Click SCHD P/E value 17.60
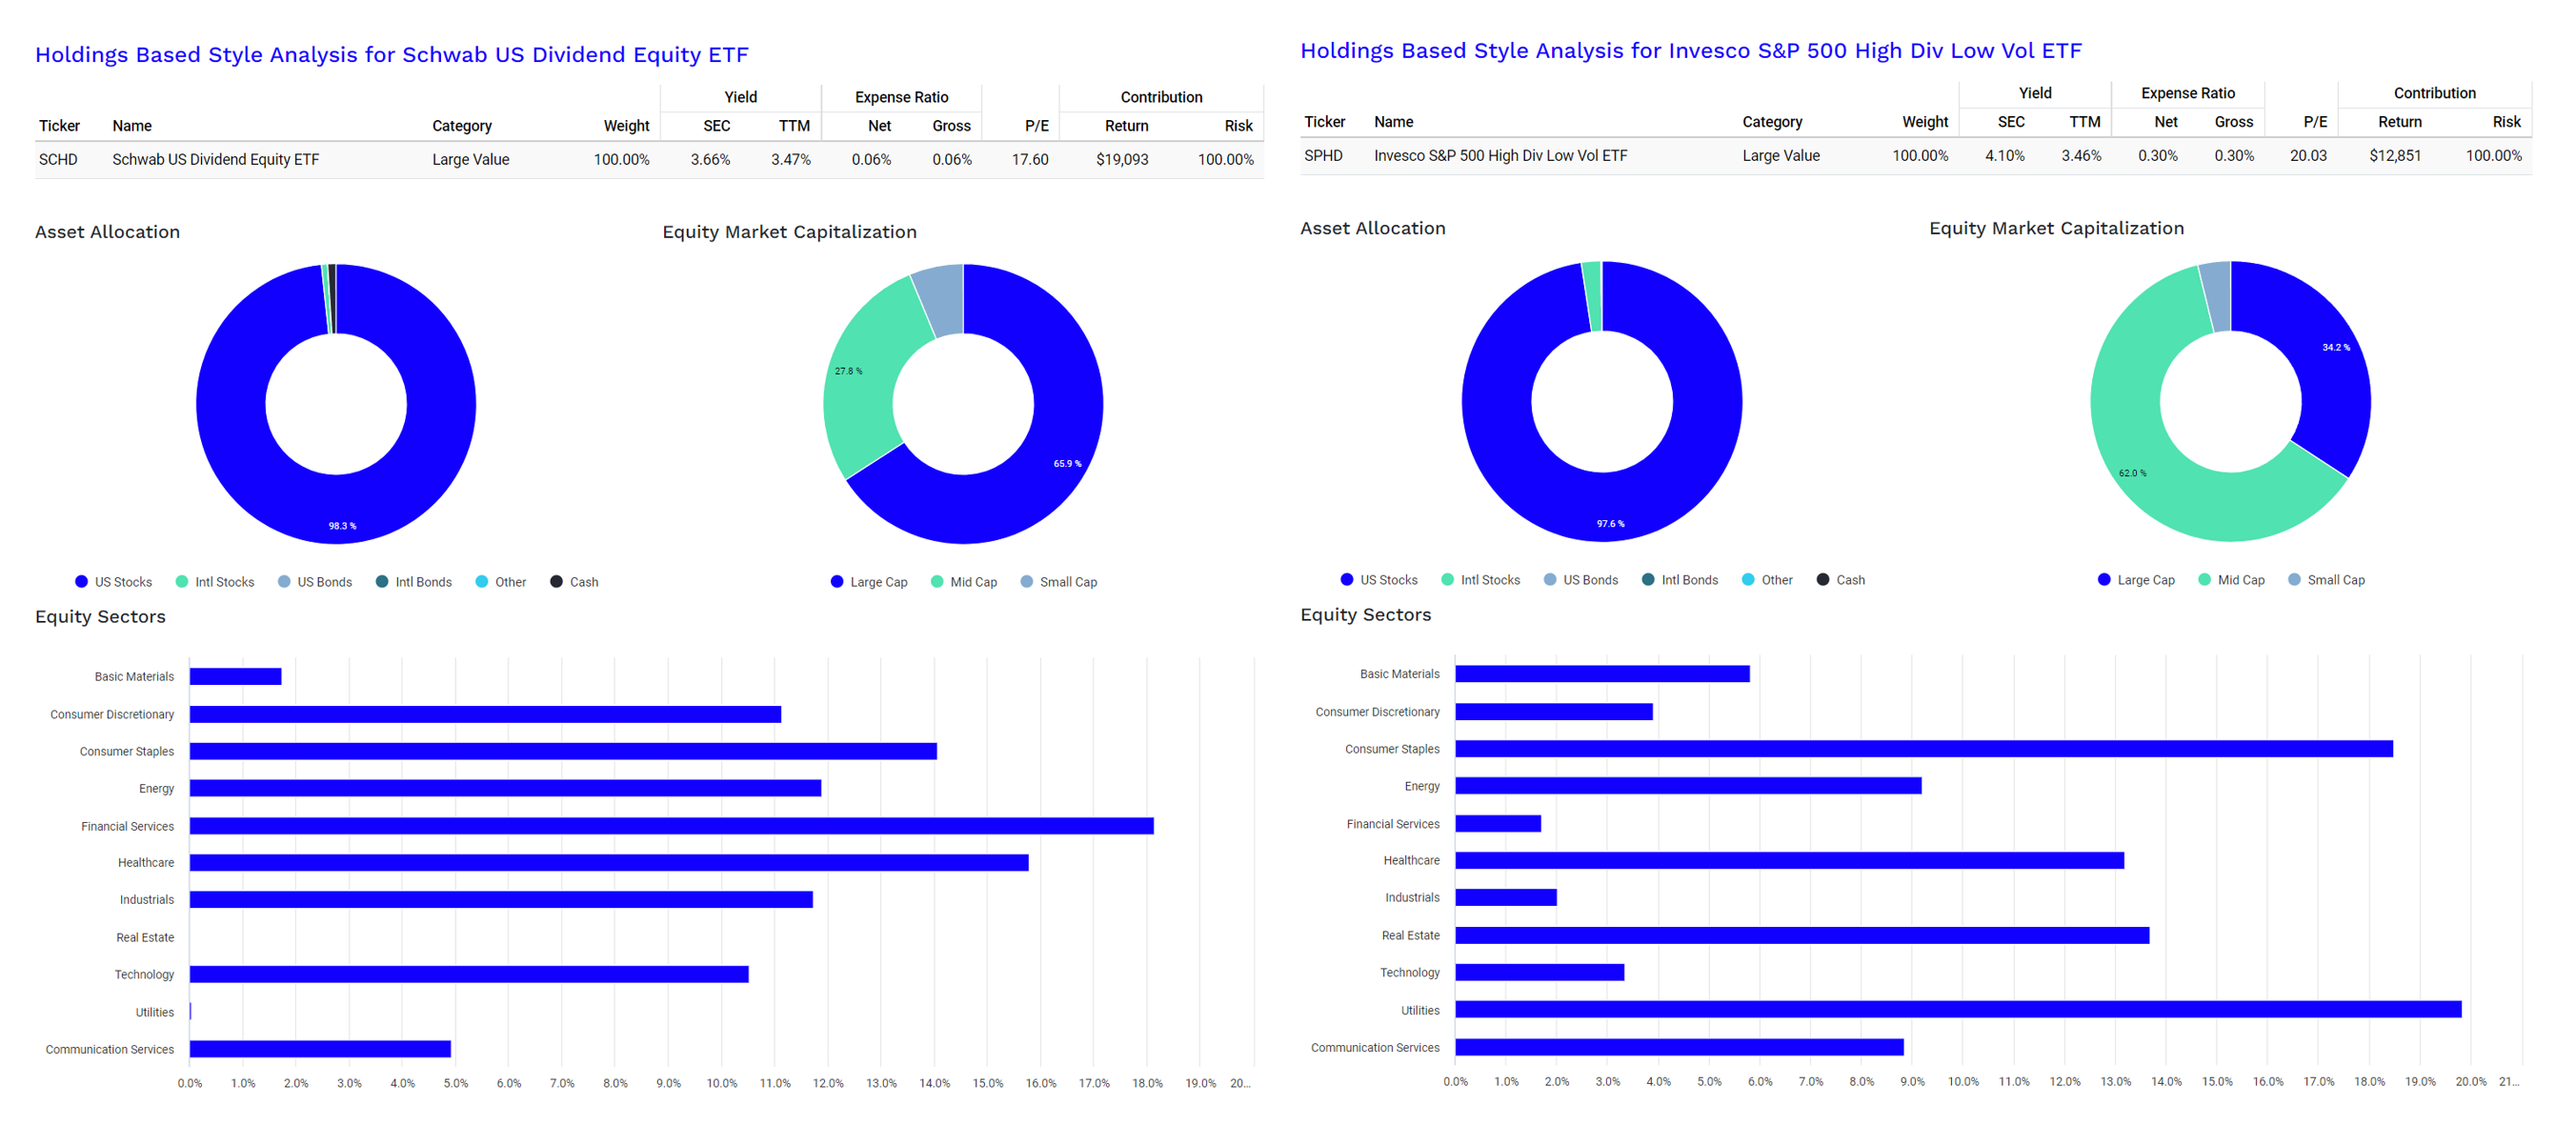The height and width of the screenshot is (1145, 2576). [x=1030, y=160]
